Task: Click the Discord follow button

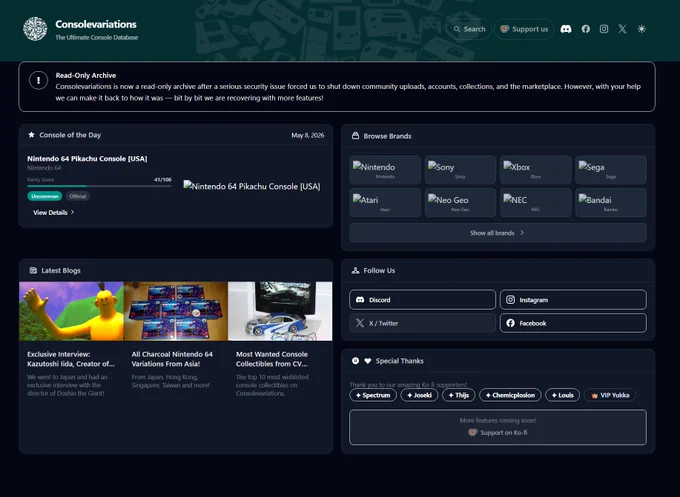Action: (x=422, y=300)
